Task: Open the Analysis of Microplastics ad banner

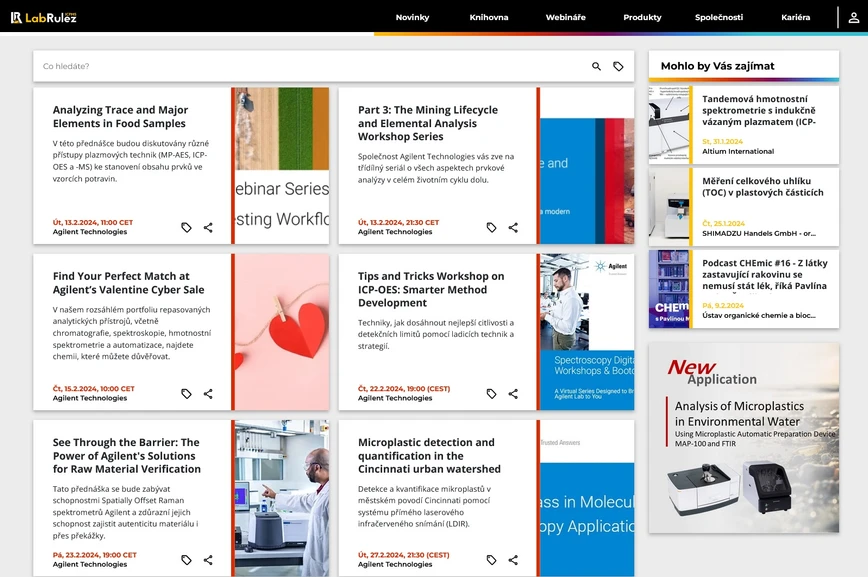Action: pos(743,437)
